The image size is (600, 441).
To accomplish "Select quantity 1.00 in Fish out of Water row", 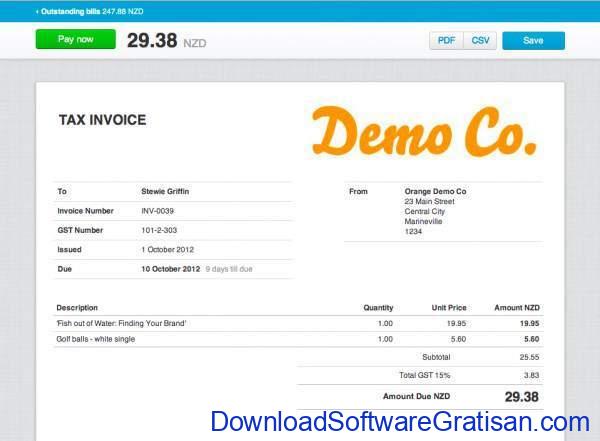I will tap(385, 323).
